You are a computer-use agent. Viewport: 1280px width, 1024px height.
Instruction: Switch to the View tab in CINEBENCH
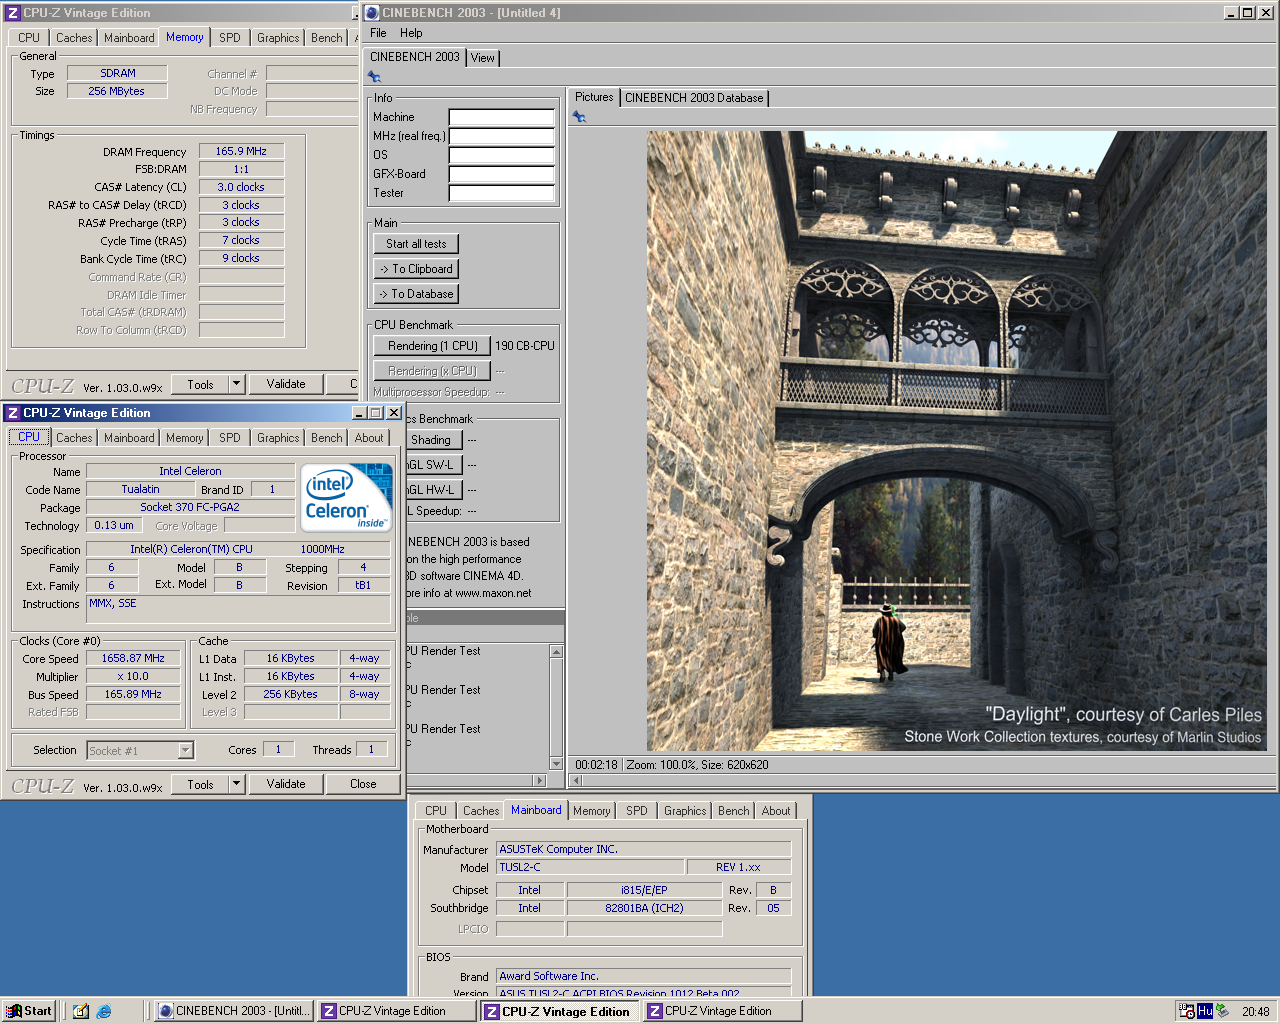click(x=482, y=58)
